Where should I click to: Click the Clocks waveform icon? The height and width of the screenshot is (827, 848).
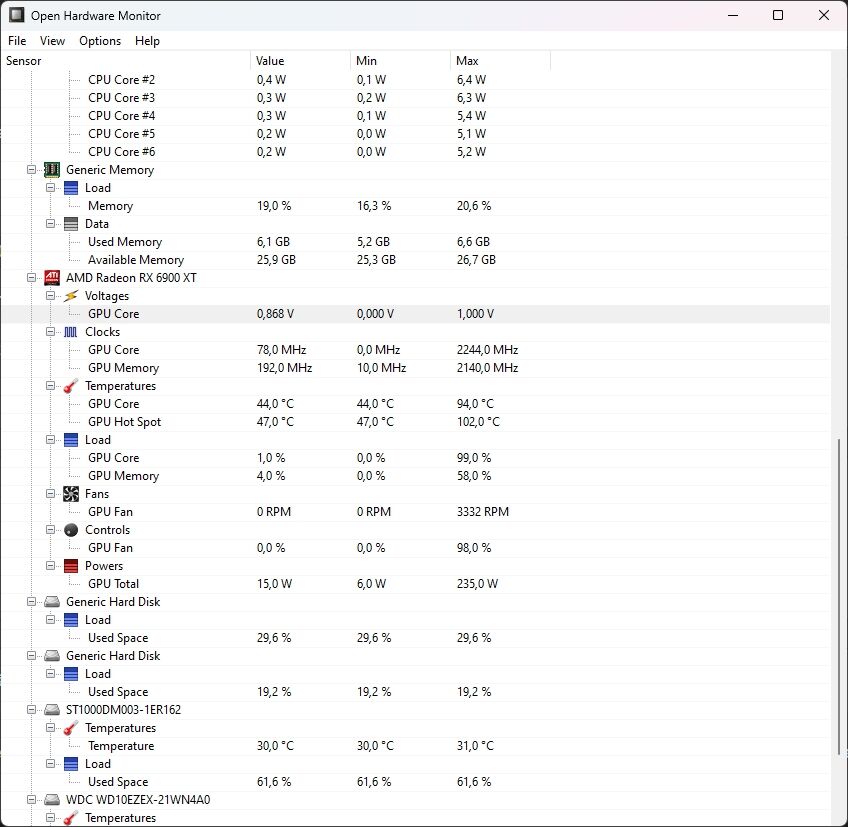(x=71, y=332)
